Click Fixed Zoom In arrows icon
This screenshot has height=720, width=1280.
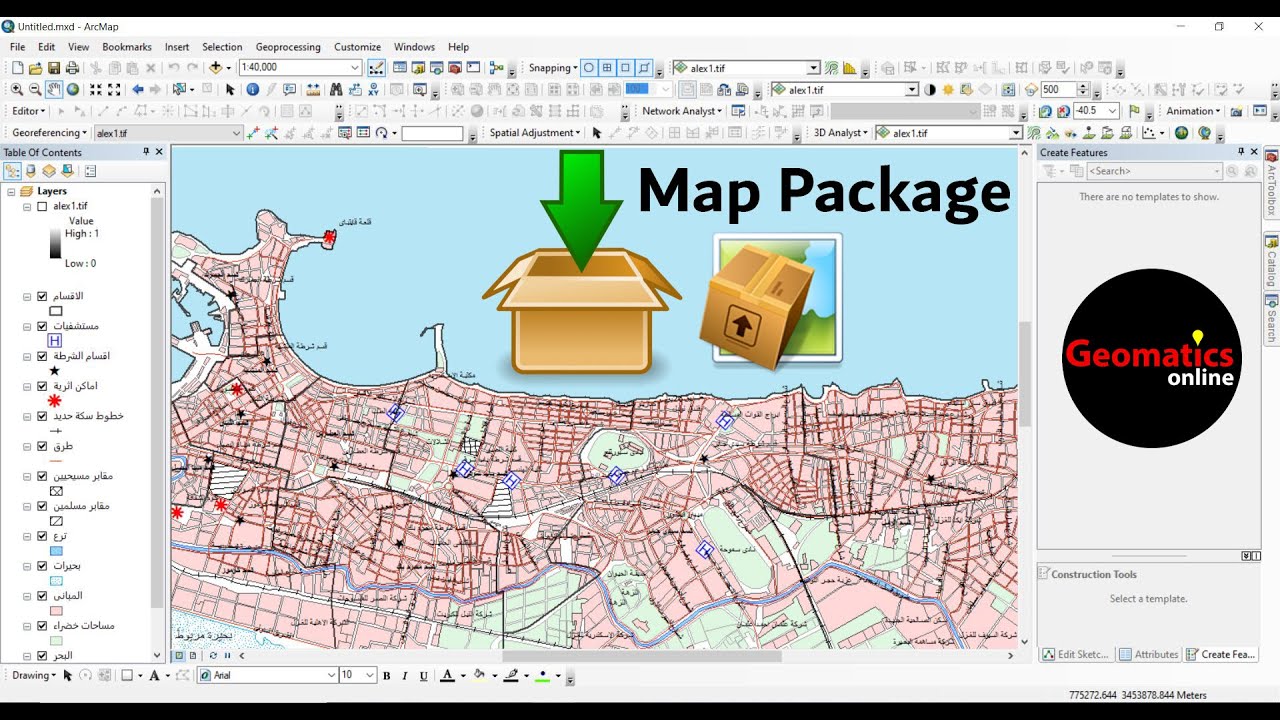pos(96,89)
